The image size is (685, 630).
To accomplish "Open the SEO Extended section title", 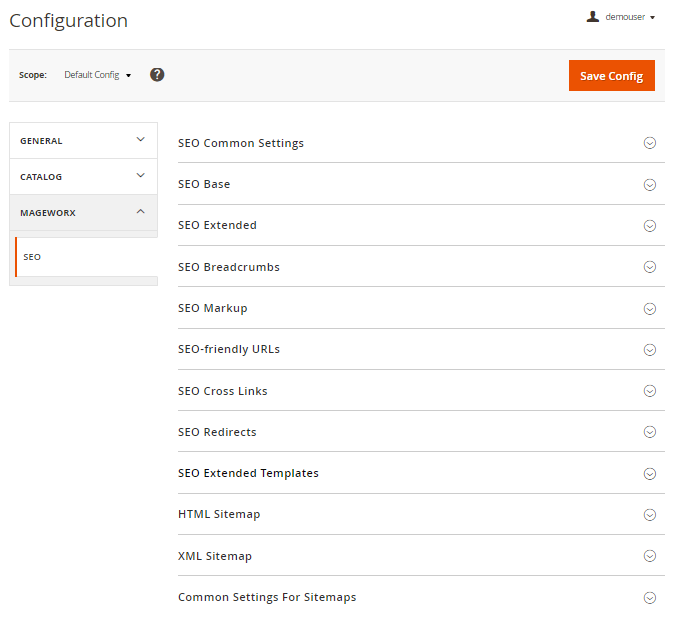I will pos(217,226).
